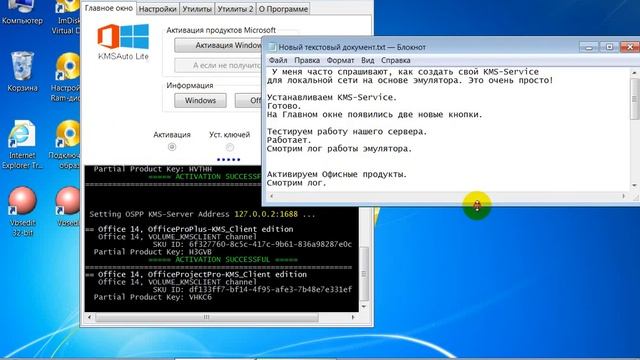
Task: Open the ImDisk Virtual Disk shortcut
Action: [x=67, y=18]
